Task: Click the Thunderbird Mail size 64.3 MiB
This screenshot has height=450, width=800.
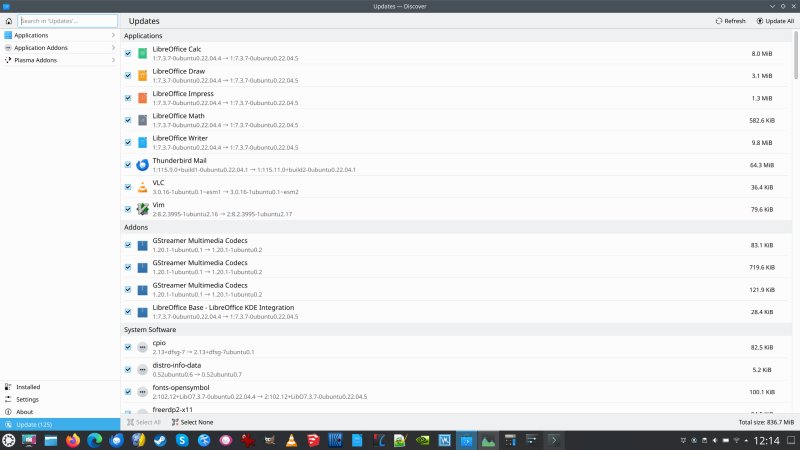Action: pyautogui.click(x=762, y=165)
